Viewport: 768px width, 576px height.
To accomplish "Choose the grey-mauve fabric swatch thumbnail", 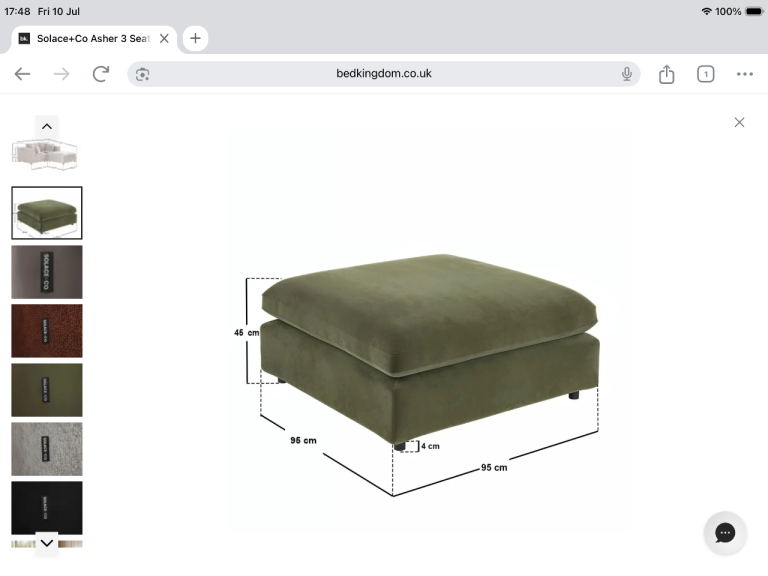I will [x=47, y=272].
